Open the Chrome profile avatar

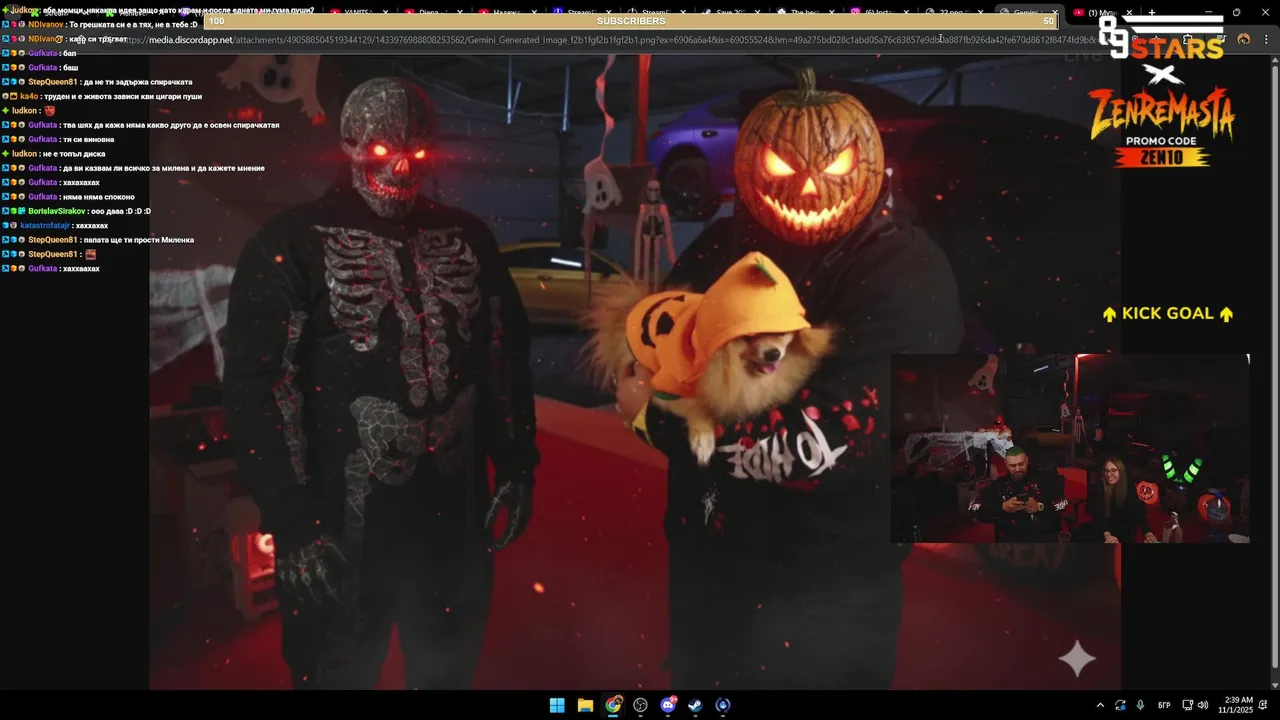tap(1243, 39)
